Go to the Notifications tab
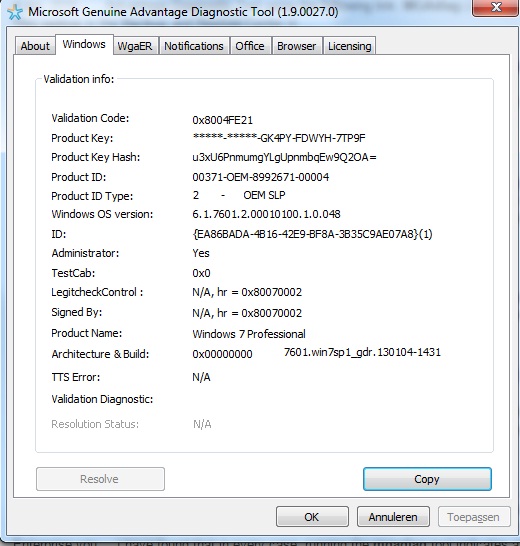 tap(194, 46)
